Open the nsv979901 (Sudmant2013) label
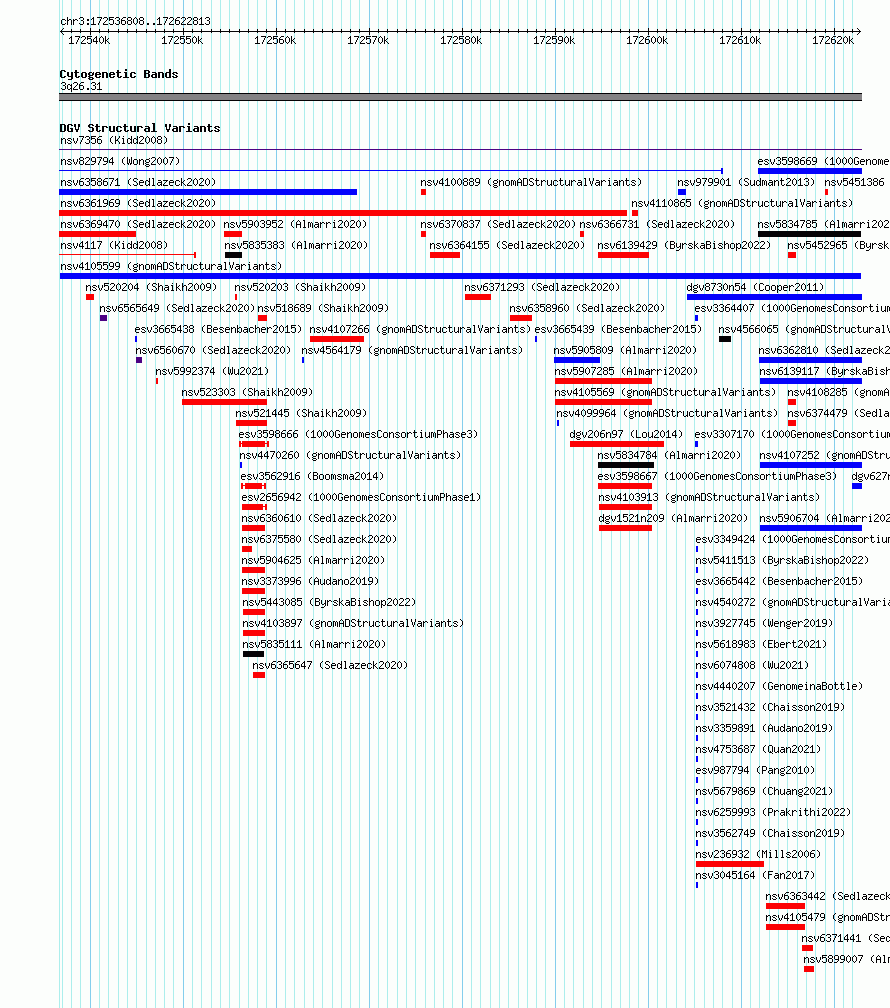Screen dimensions: 890x1008 [x=746, y=183]
